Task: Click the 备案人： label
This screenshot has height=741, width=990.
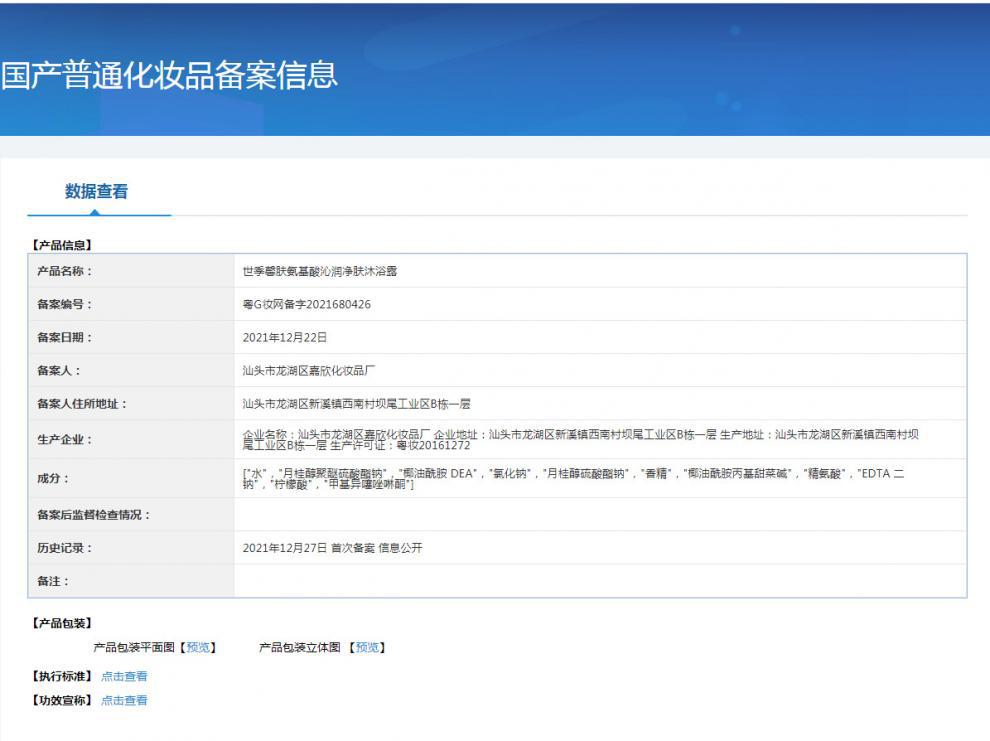Action: [59, 371]
